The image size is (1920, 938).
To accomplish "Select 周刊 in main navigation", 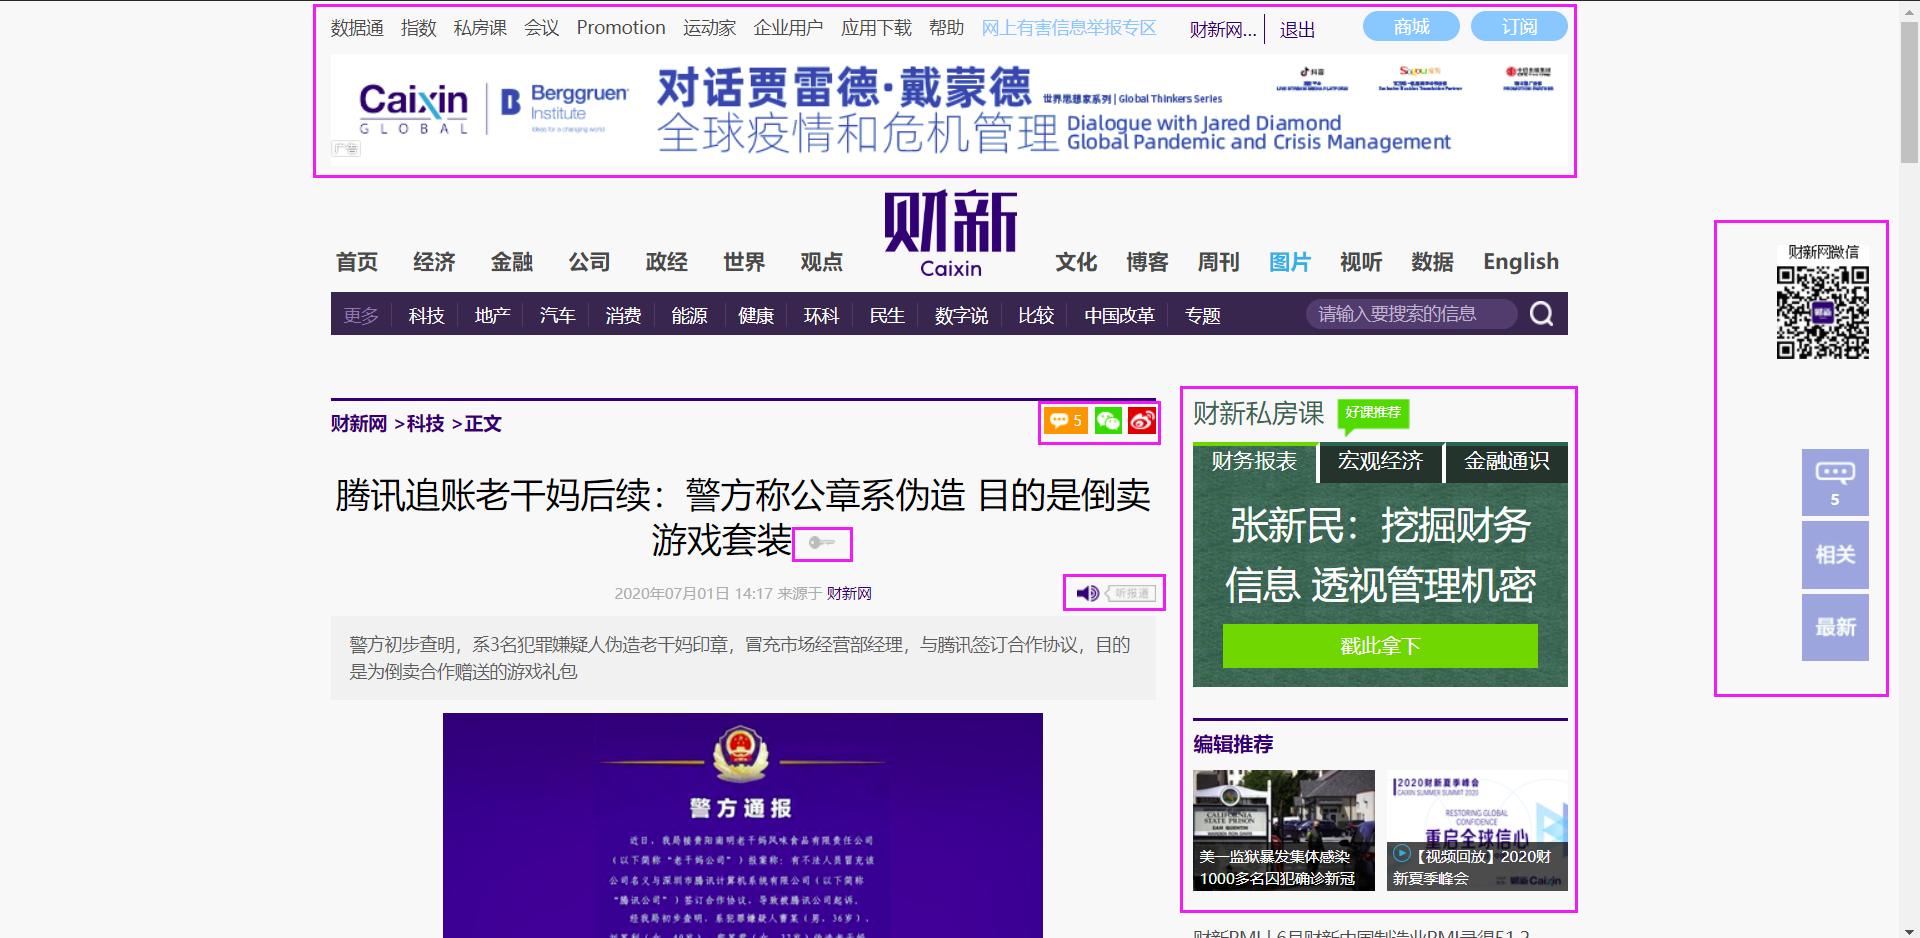I will point(1219,262).
